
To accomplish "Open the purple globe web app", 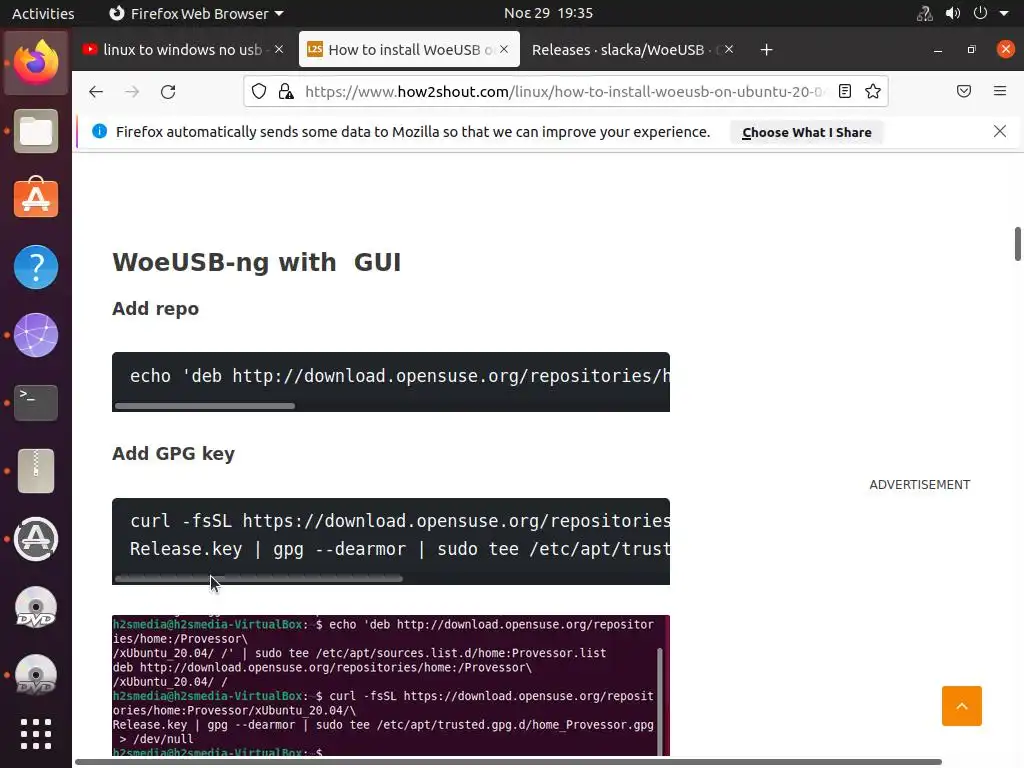I will [36, 335].
